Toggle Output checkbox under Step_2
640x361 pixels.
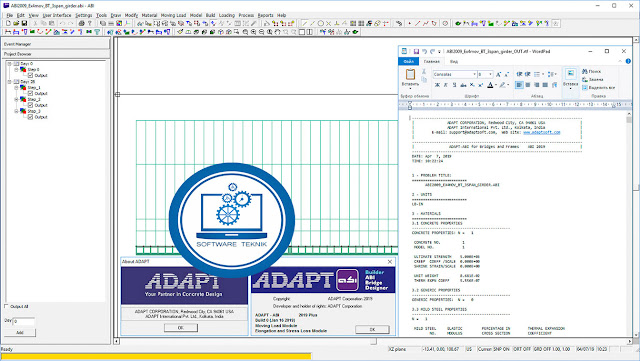[30, 105]
